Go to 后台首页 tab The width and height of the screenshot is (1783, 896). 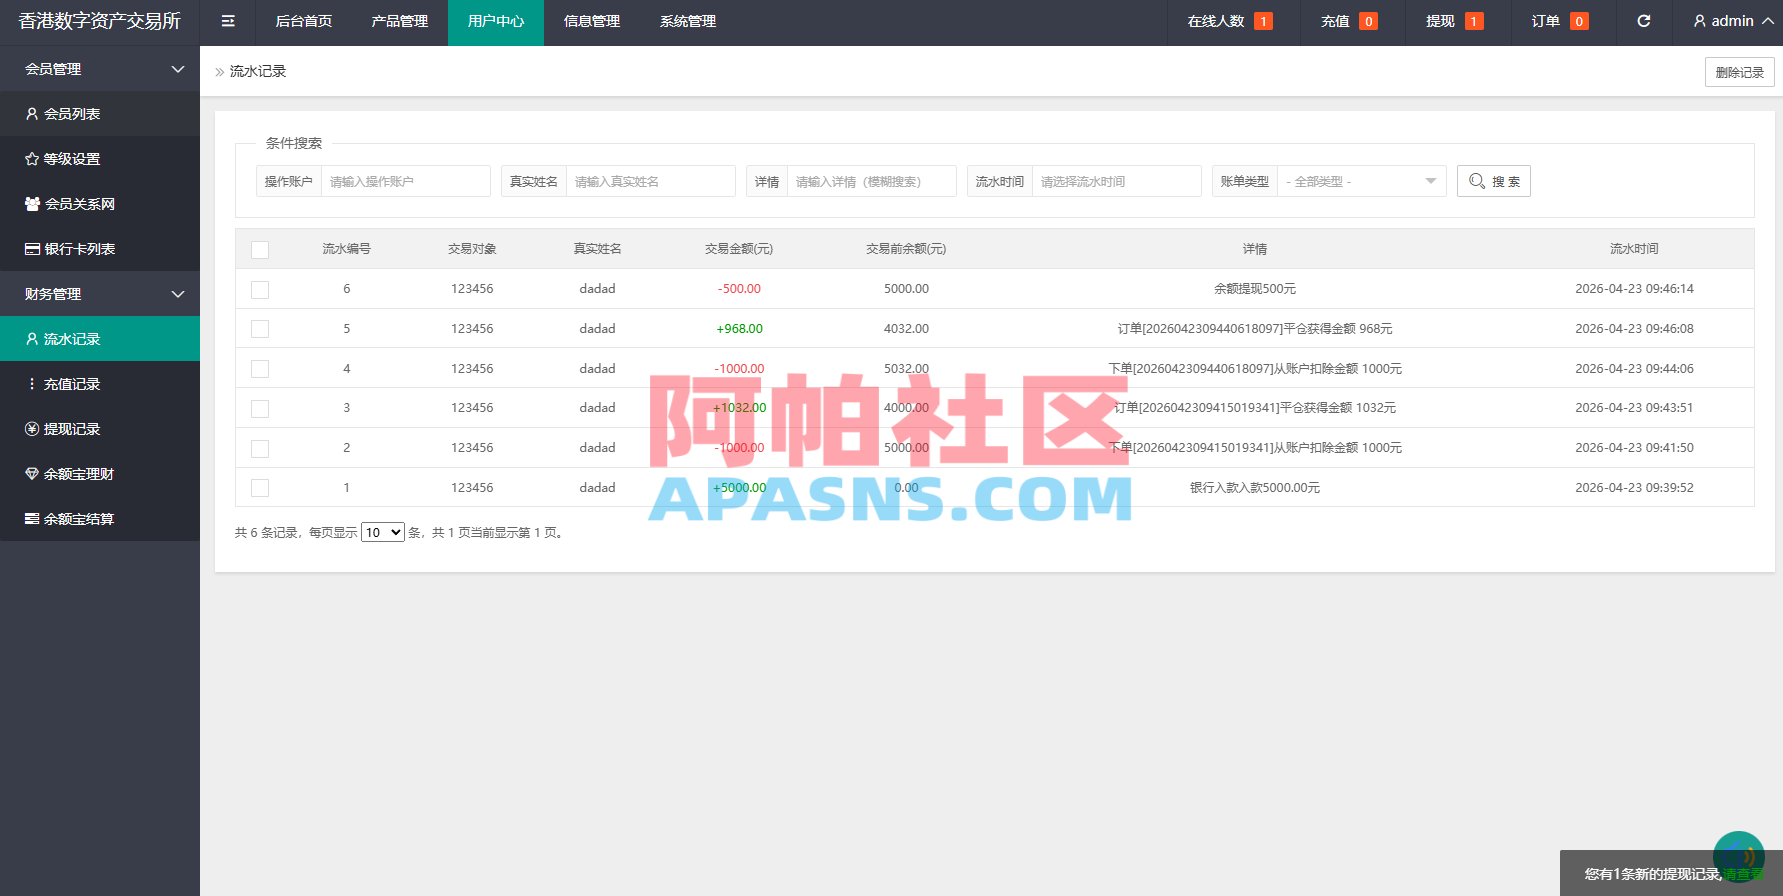tap(304, 21)
